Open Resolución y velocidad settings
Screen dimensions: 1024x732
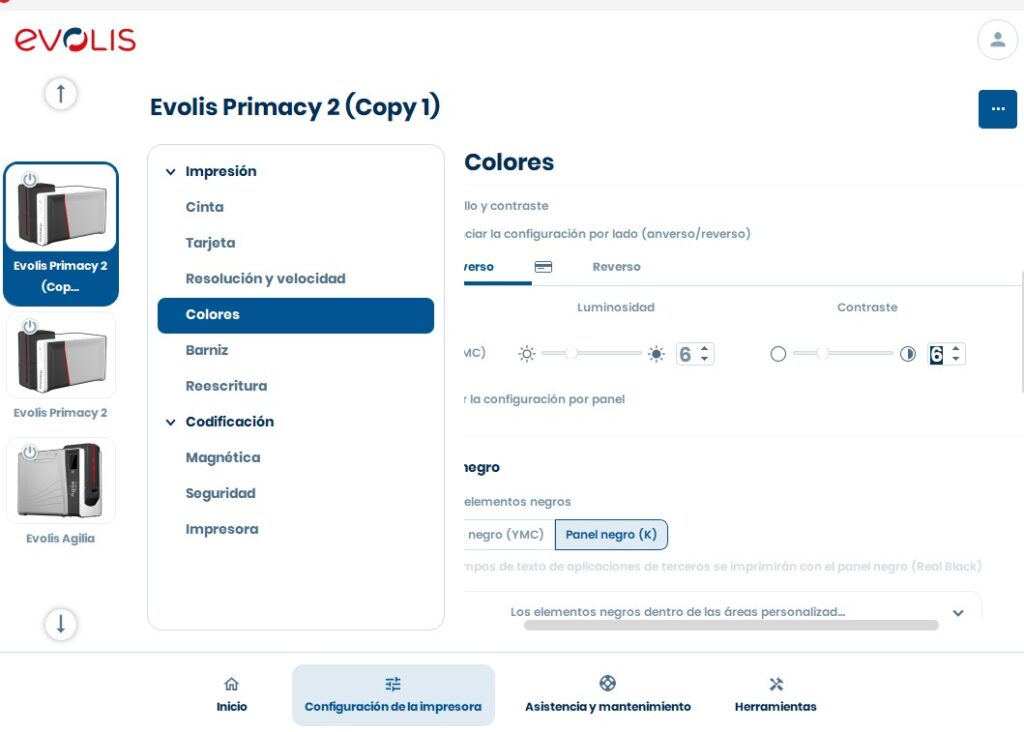coord(265,279)
